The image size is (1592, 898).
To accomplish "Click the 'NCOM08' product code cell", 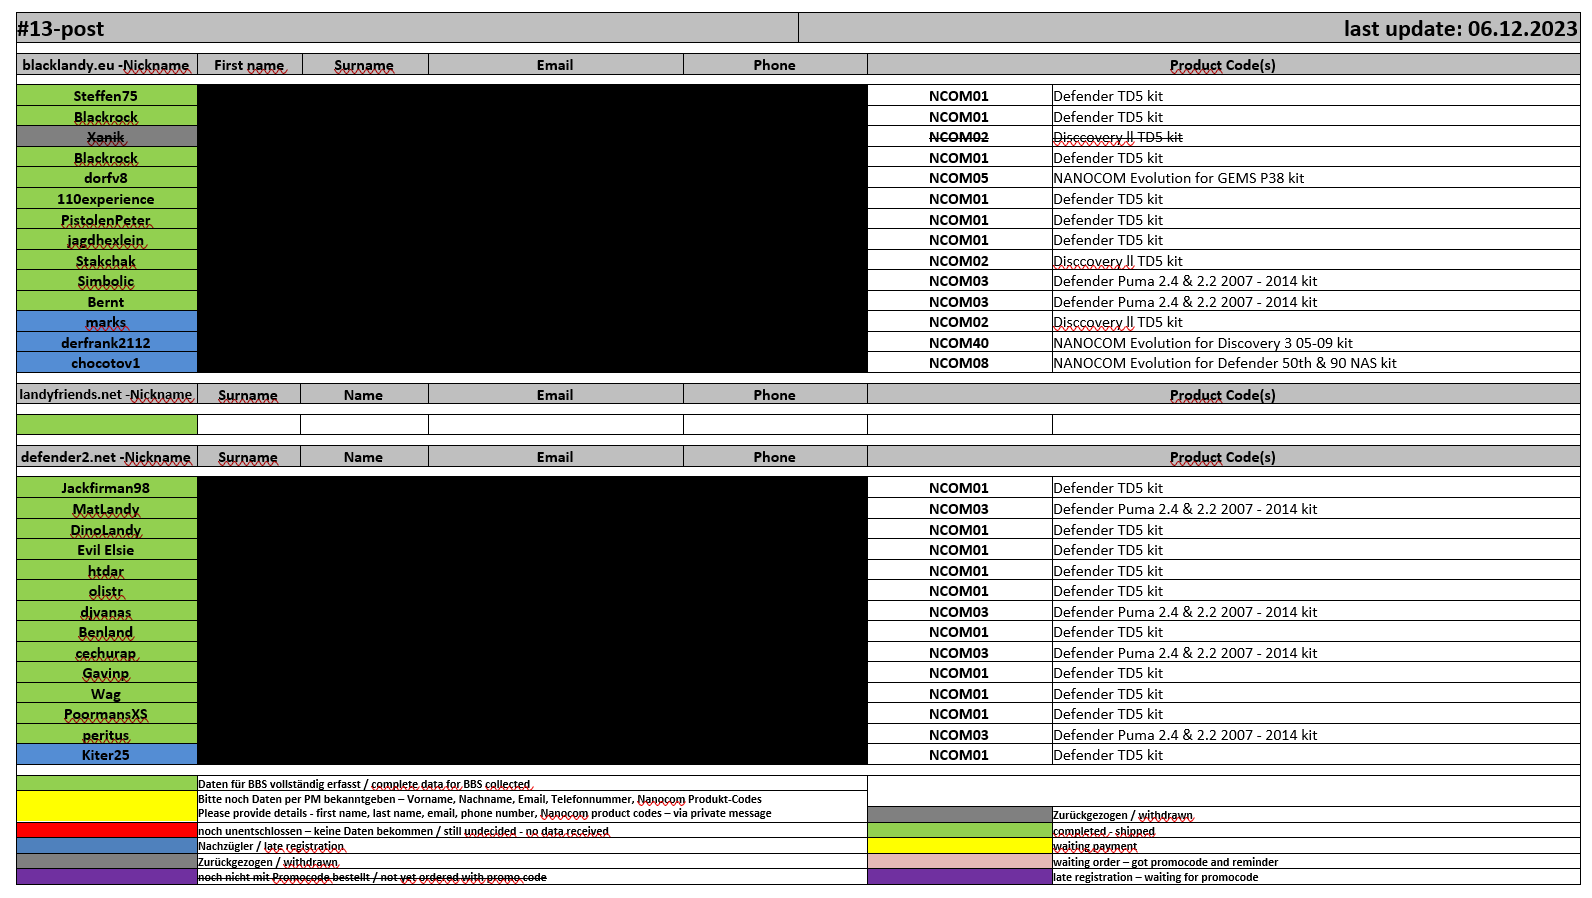I will (x=959, y=363).
